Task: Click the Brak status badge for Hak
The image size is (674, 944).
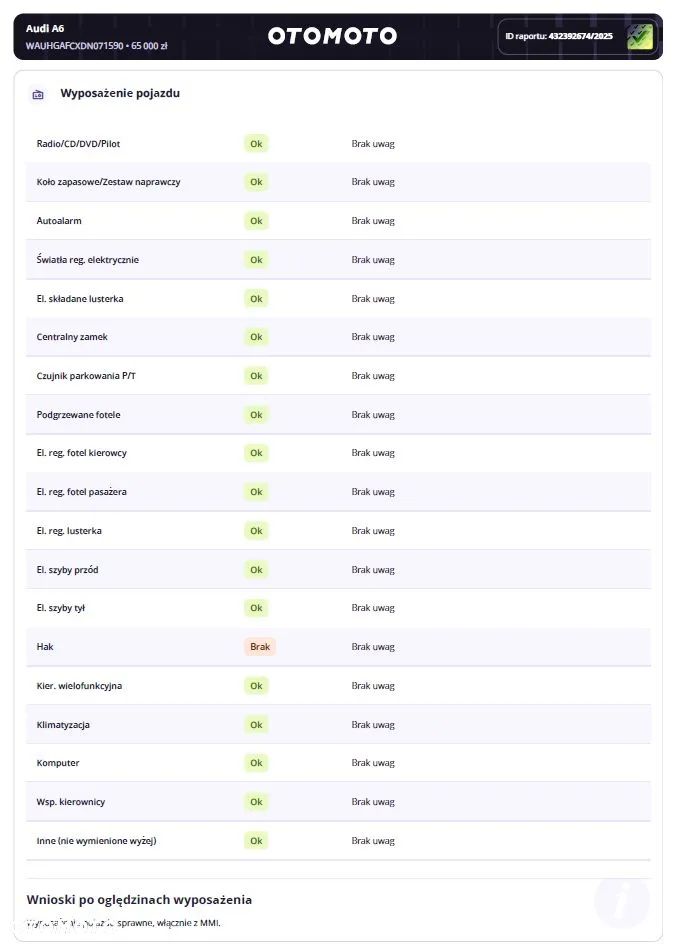Action: [260, 647]
